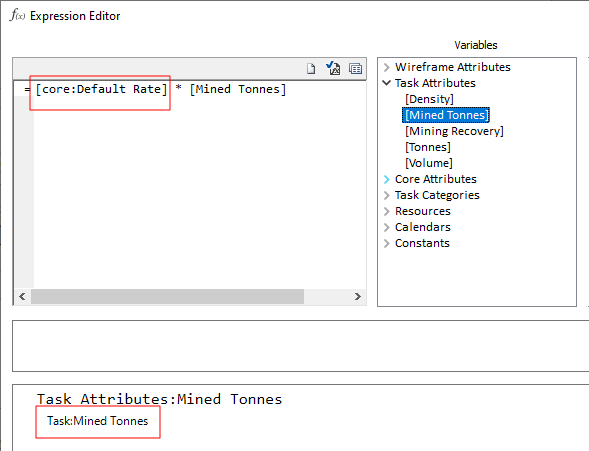Viewport: 589px width, 451px height.
Task: Select the [Mined Tonnes] variable
Action: pos(446,115)
